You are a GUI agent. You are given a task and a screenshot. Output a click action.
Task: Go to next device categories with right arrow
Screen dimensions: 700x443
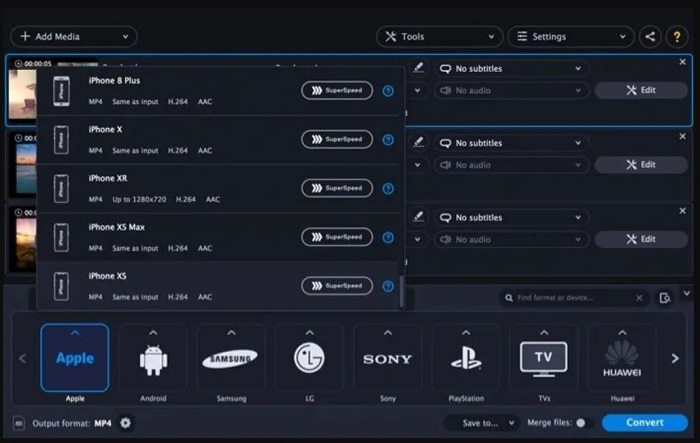tap(675, 358)
